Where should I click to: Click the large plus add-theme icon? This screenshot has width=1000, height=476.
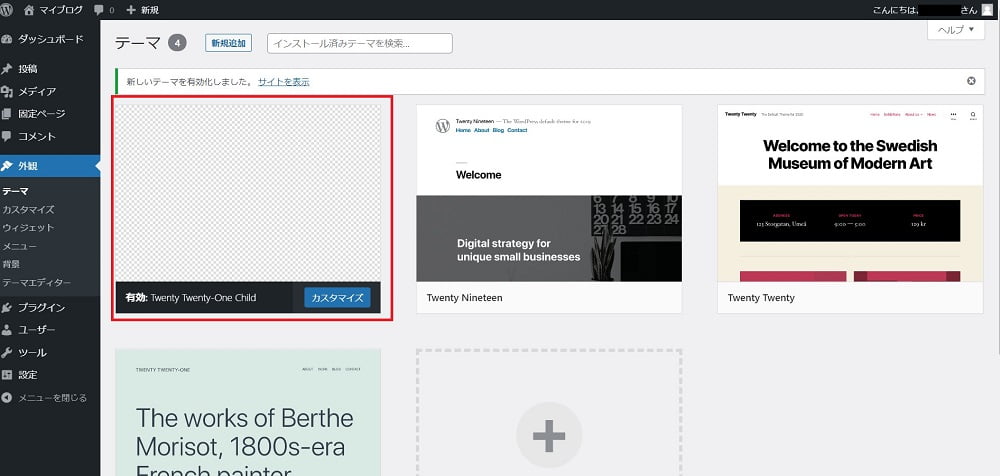[x=549, y=435]
